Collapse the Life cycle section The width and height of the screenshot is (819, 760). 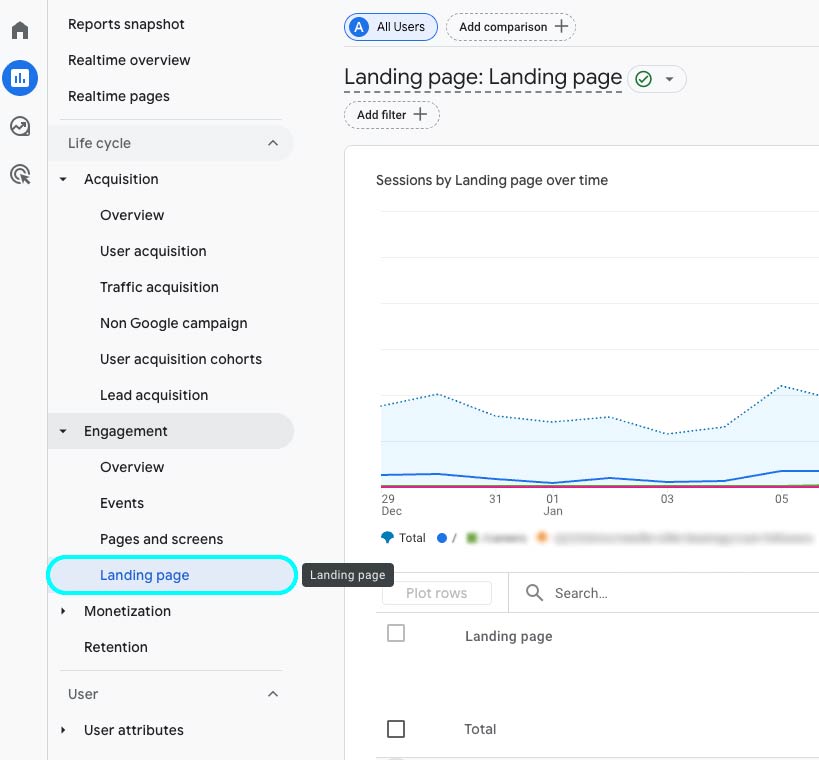click(273, 143)
